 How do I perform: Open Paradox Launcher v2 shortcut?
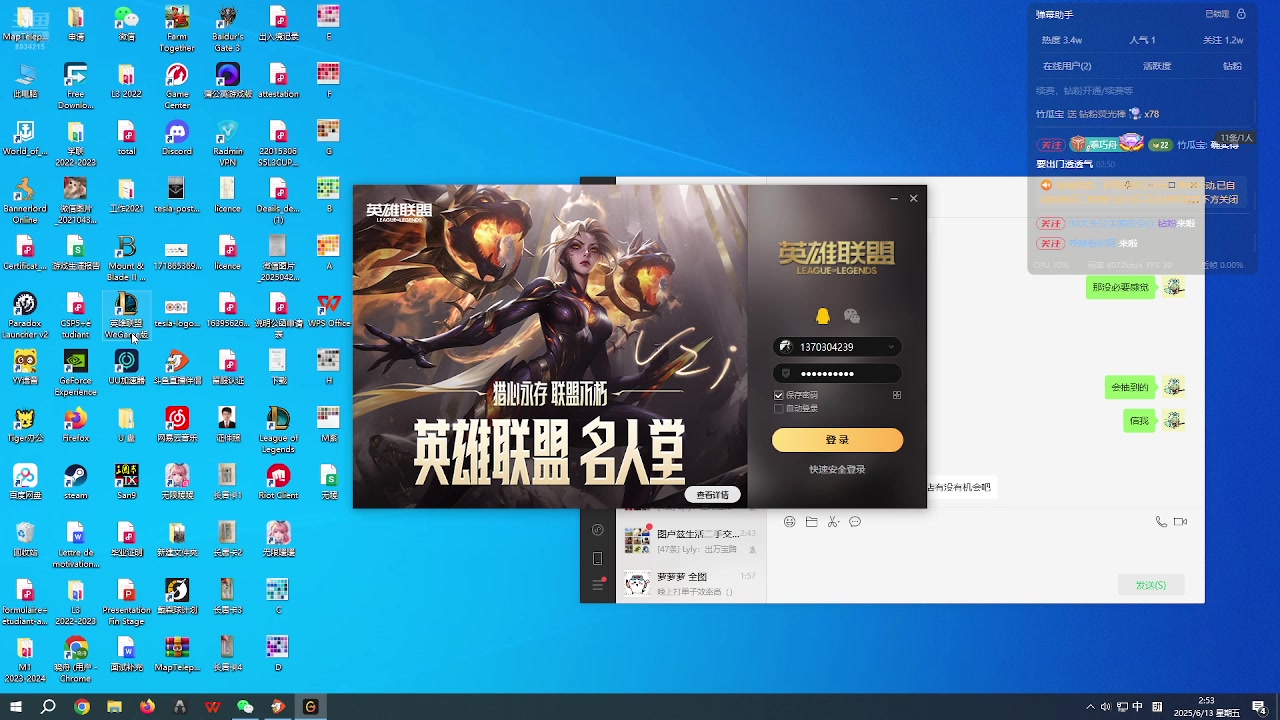[25, 315]
